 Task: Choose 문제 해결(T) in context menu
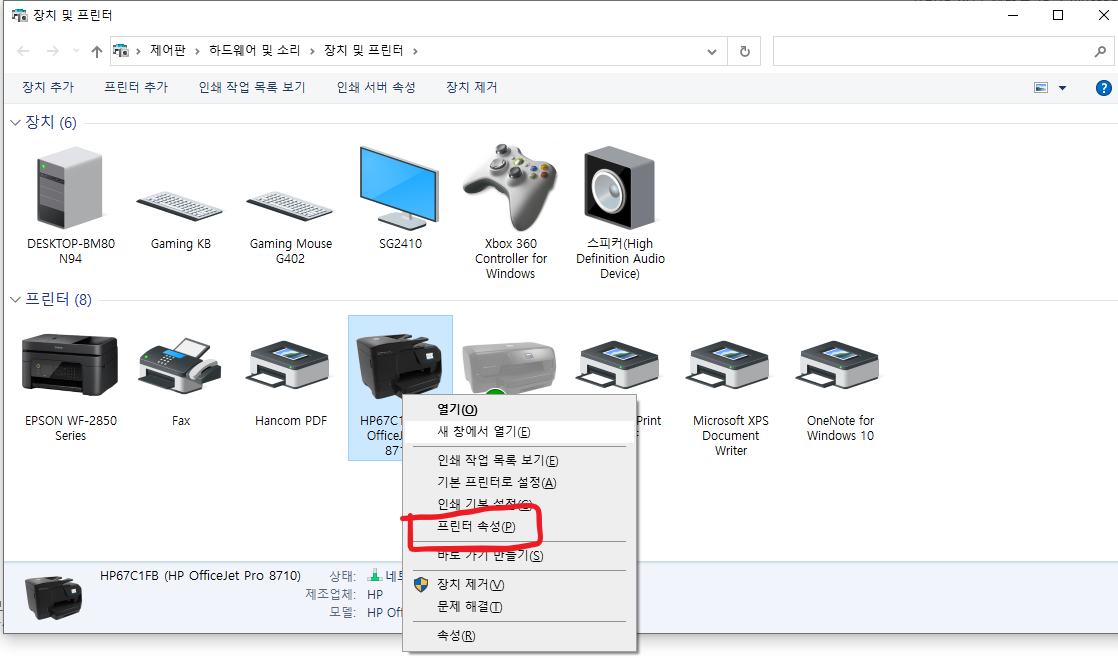[x=519, y=607]
